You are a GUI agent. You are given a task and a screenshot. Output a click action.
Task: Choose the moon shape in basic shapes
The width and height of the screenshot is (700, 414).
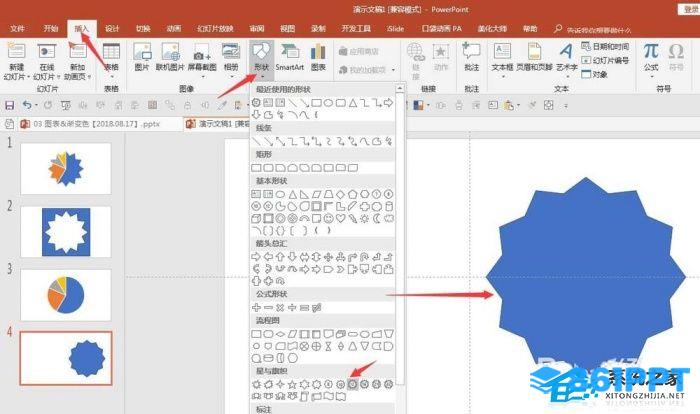(377, 218)
